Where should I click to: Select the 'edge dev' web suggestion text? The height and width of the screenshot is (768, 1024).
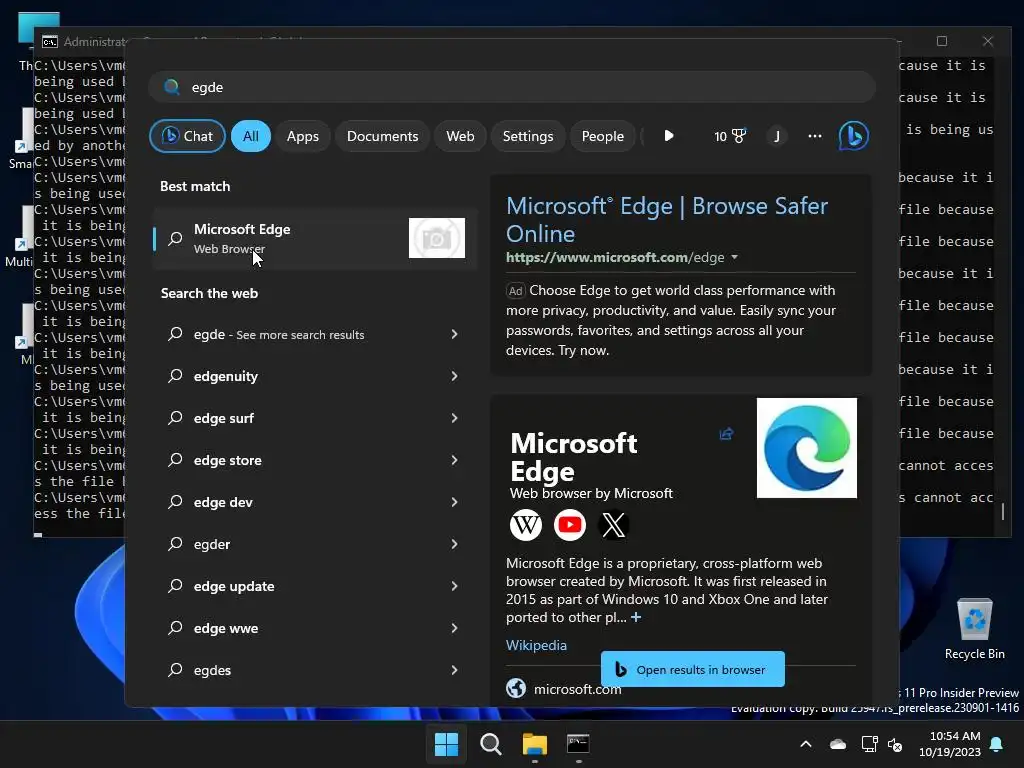(x=223, y=502)
